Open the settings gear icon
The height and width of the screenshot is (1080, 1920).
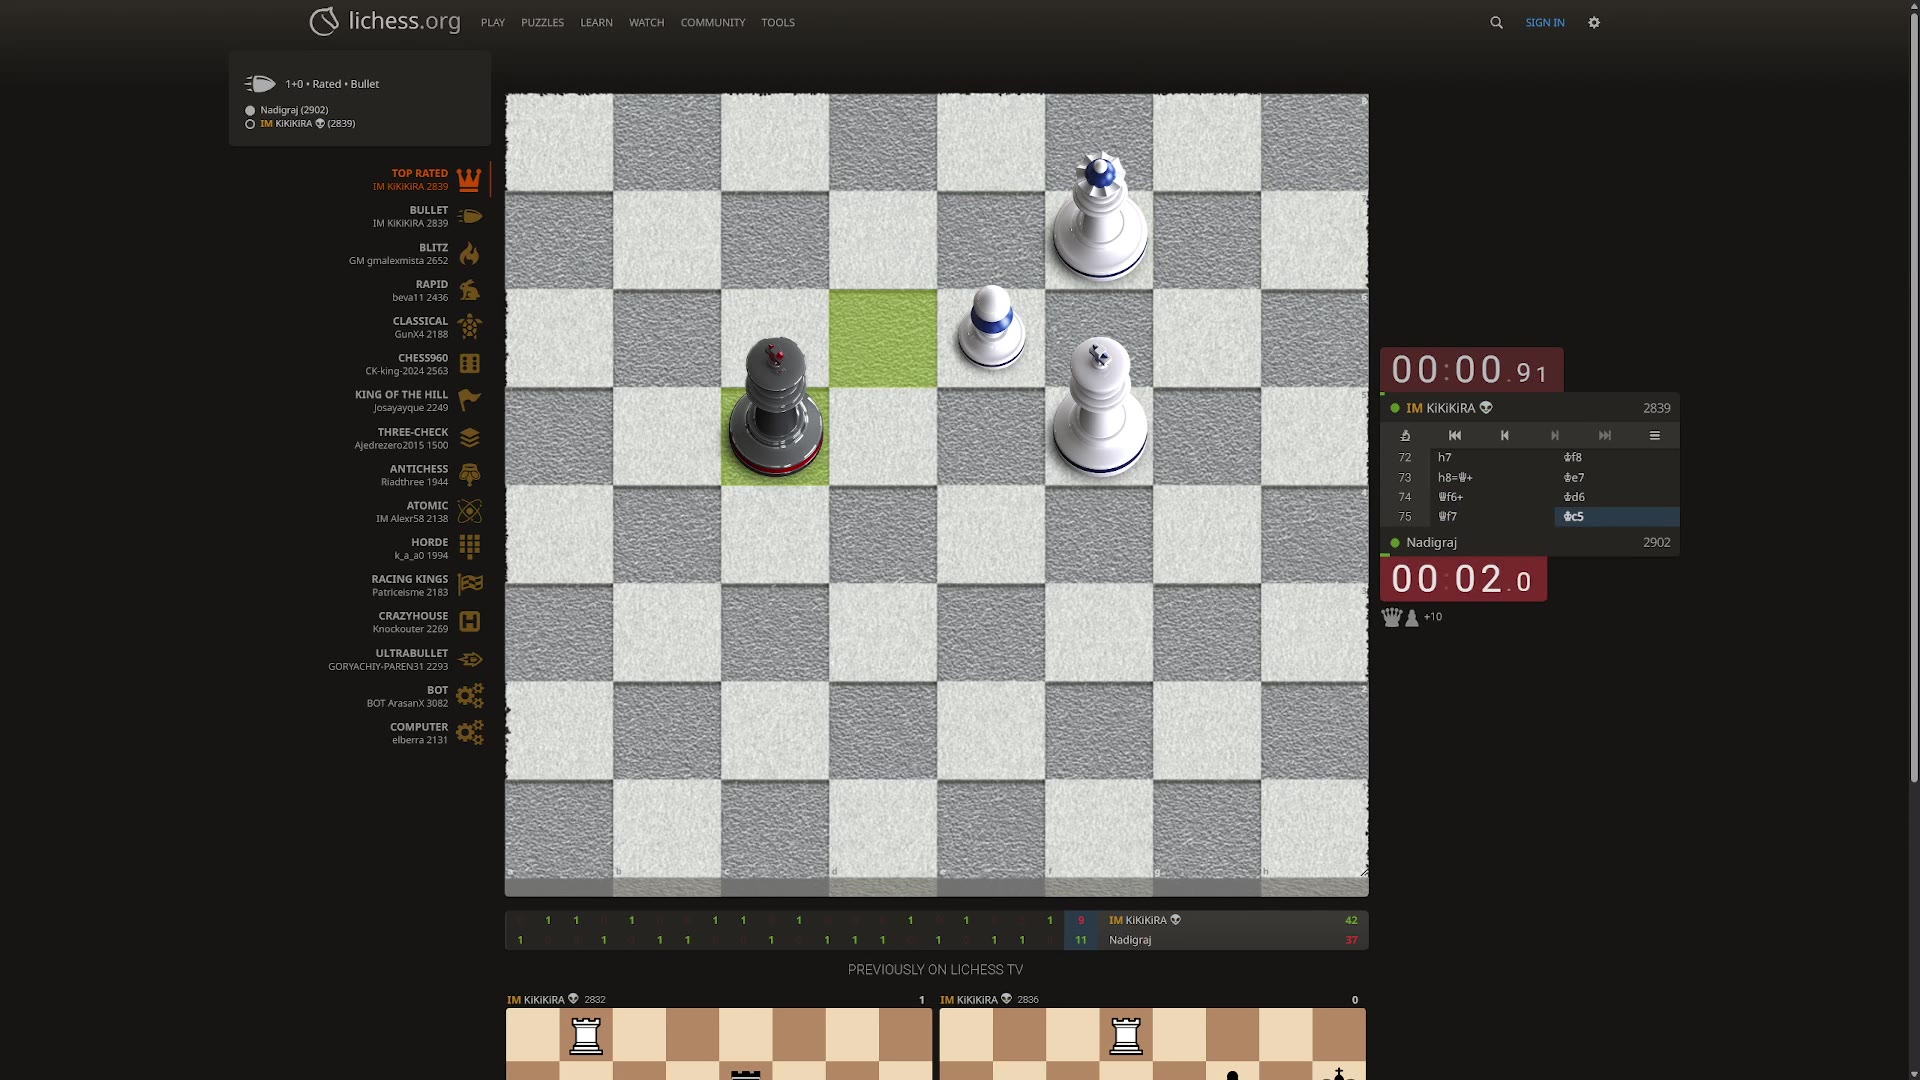click(x=1594, y=22)
